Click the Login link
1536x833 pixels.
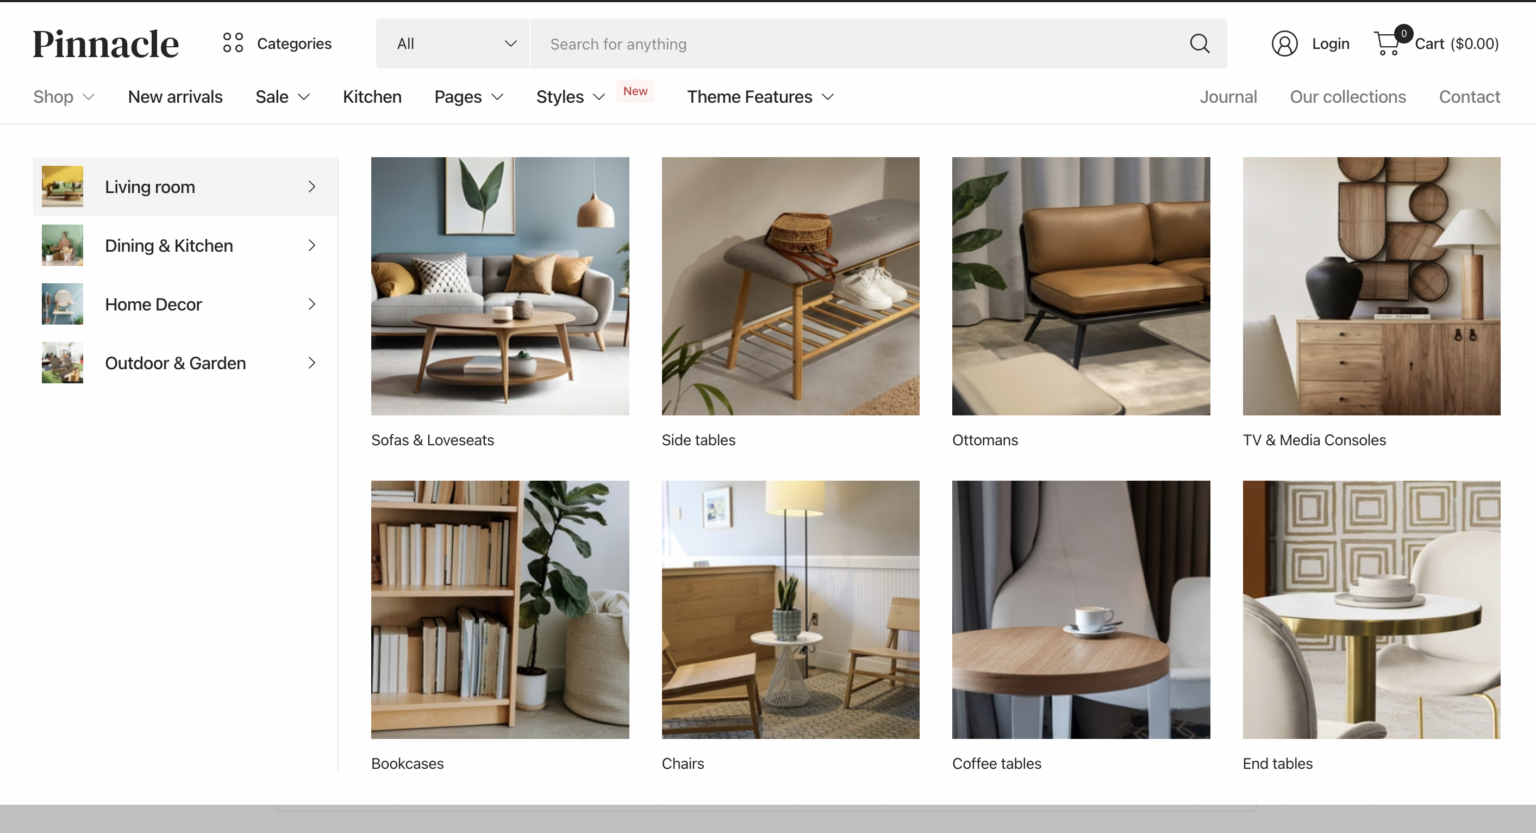tap(1330, 43)
